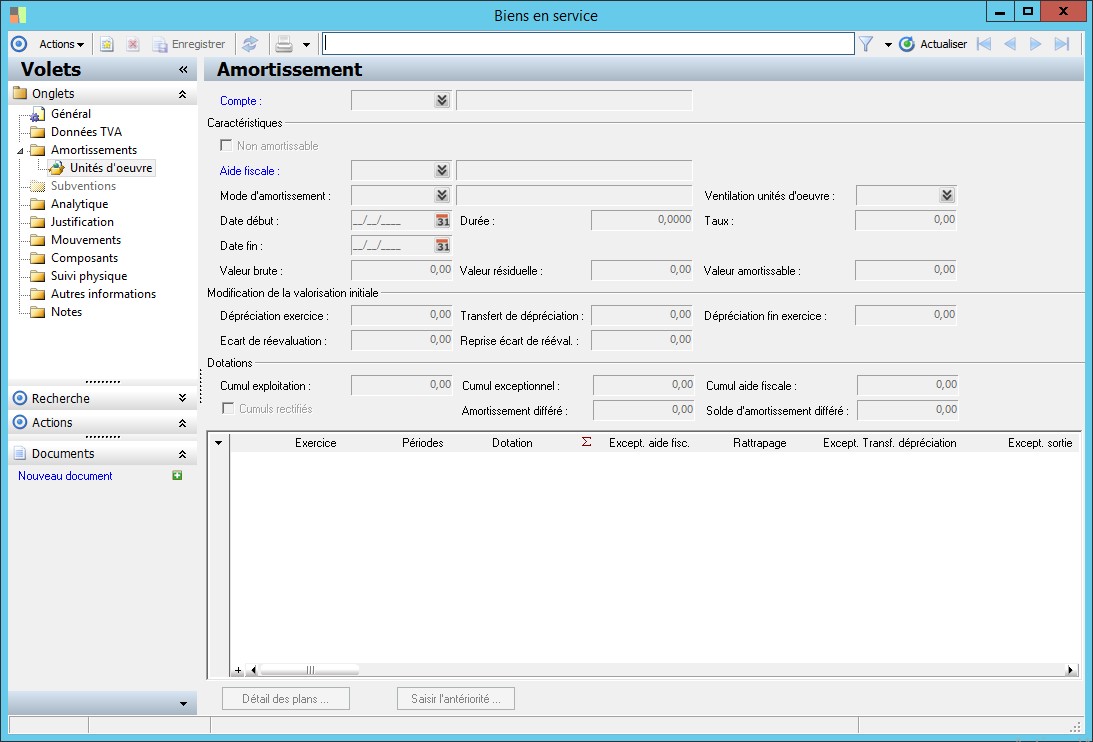Open the Analytique tab
The image size is (1093, 742).
tap(79, 204)
